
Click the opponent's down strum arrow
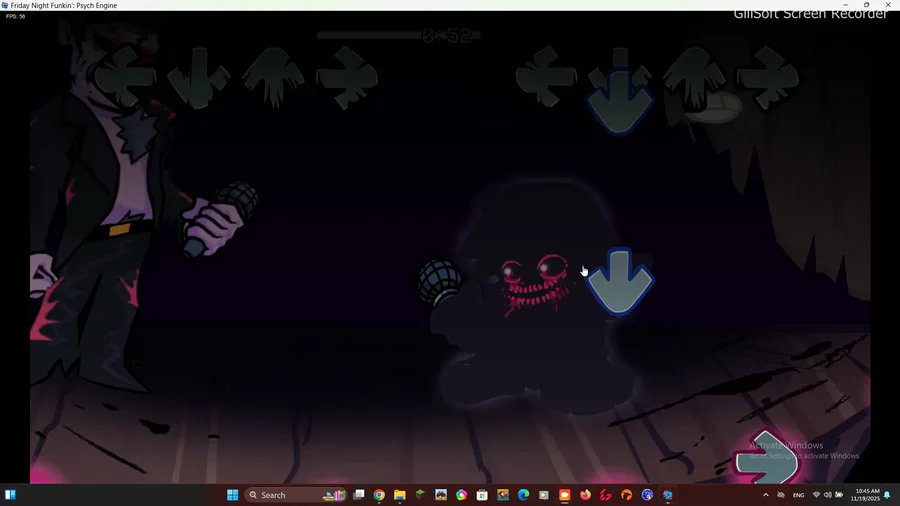click(x=199, y=78)
